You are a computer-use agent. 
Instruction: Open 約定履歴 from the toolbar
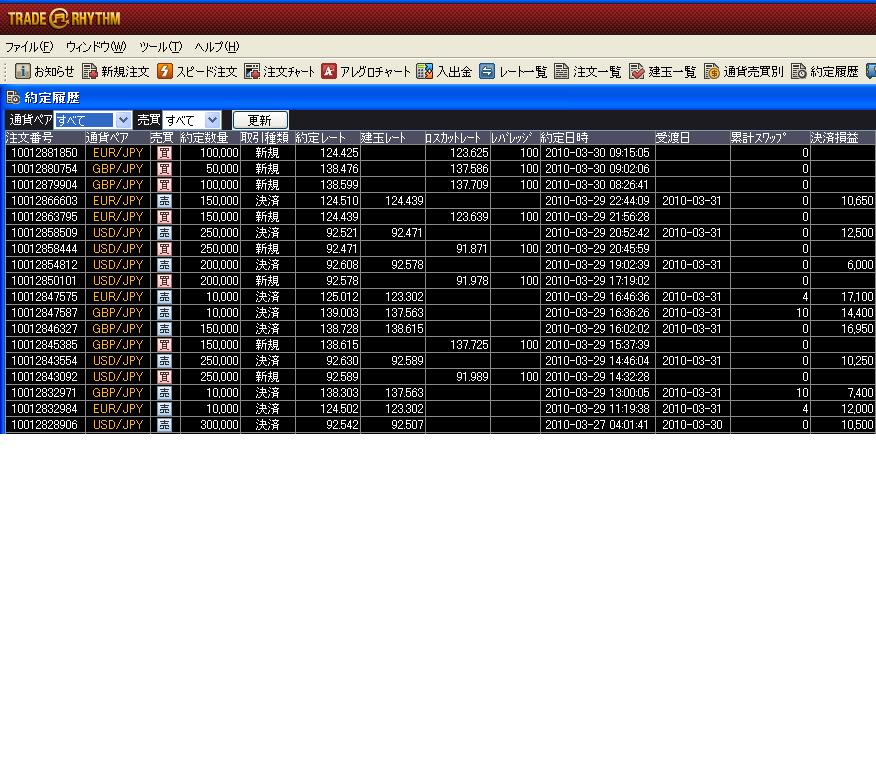825,72
